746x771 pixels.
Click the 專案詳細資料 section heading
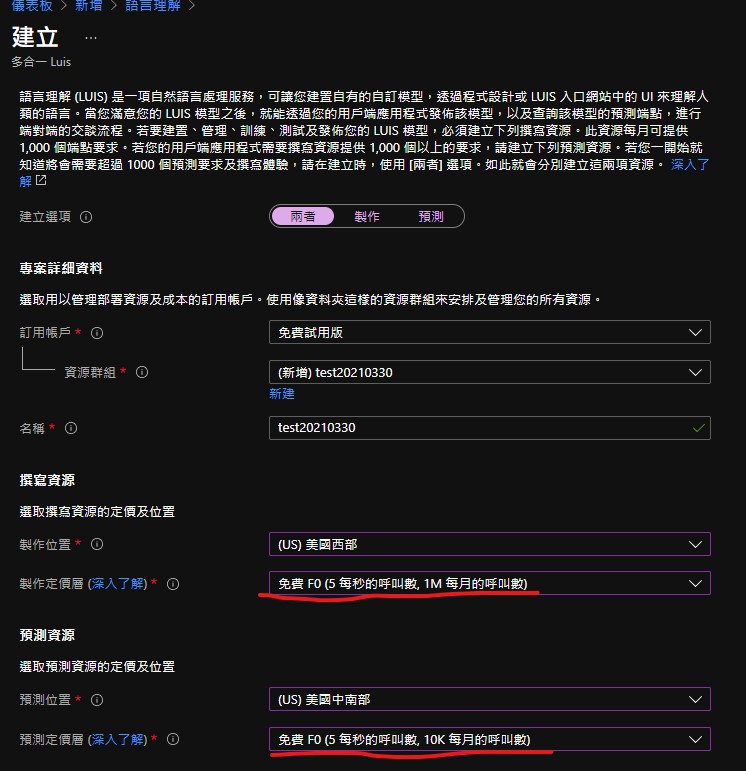click(x=61, y=268)
